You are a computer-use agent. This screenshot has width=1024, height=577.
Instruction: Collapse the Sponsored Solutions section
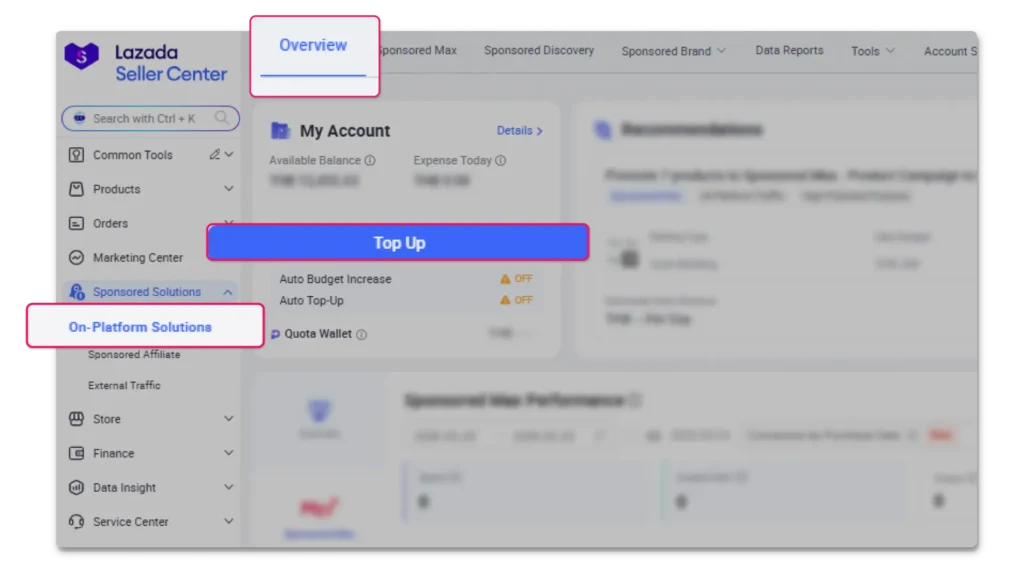[228, 292]
